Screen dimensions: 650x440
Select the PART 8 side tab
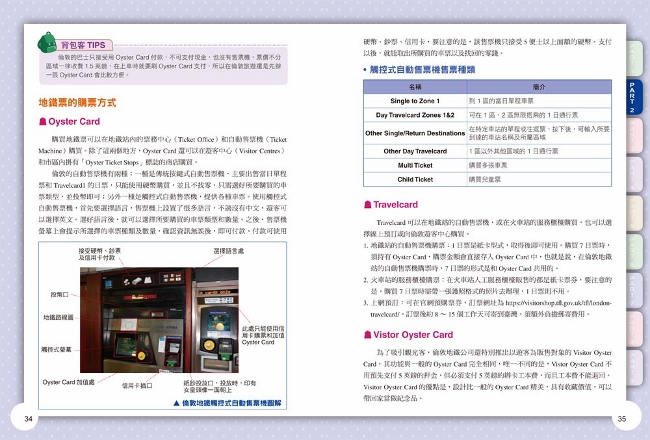pos(634,329)
